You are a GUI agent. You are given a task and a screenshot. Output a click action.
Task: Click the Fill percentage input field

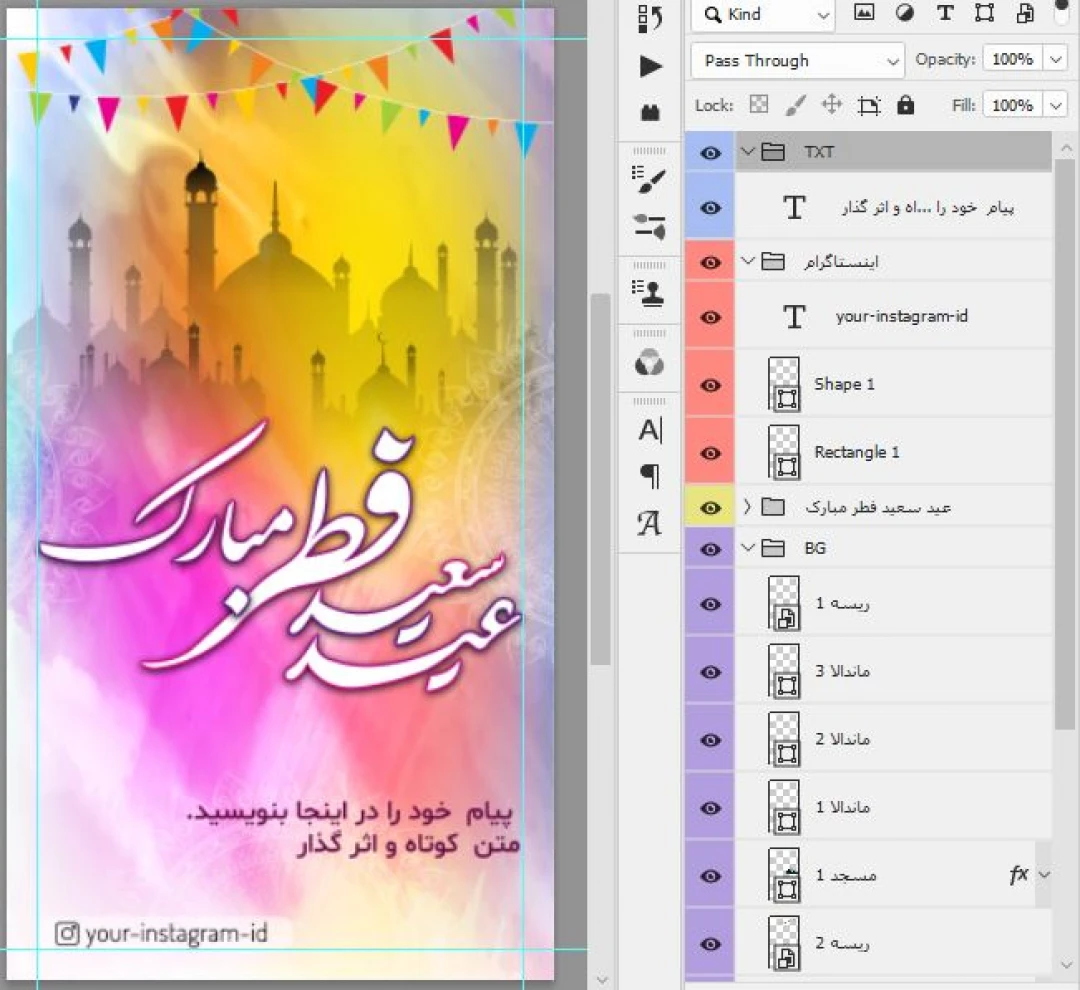tap(1012, 105)
